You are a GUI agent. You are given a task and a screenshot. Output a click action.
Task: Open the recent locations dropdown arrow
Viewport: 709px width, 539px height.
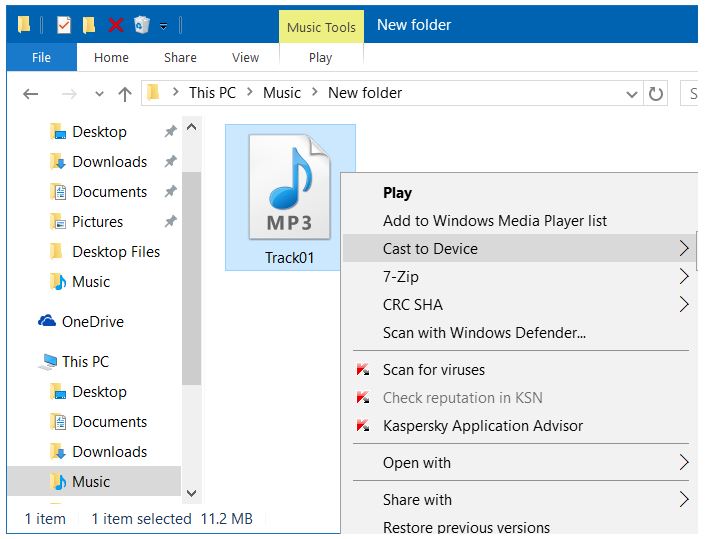pyautogui.click(x=99, y=94)
